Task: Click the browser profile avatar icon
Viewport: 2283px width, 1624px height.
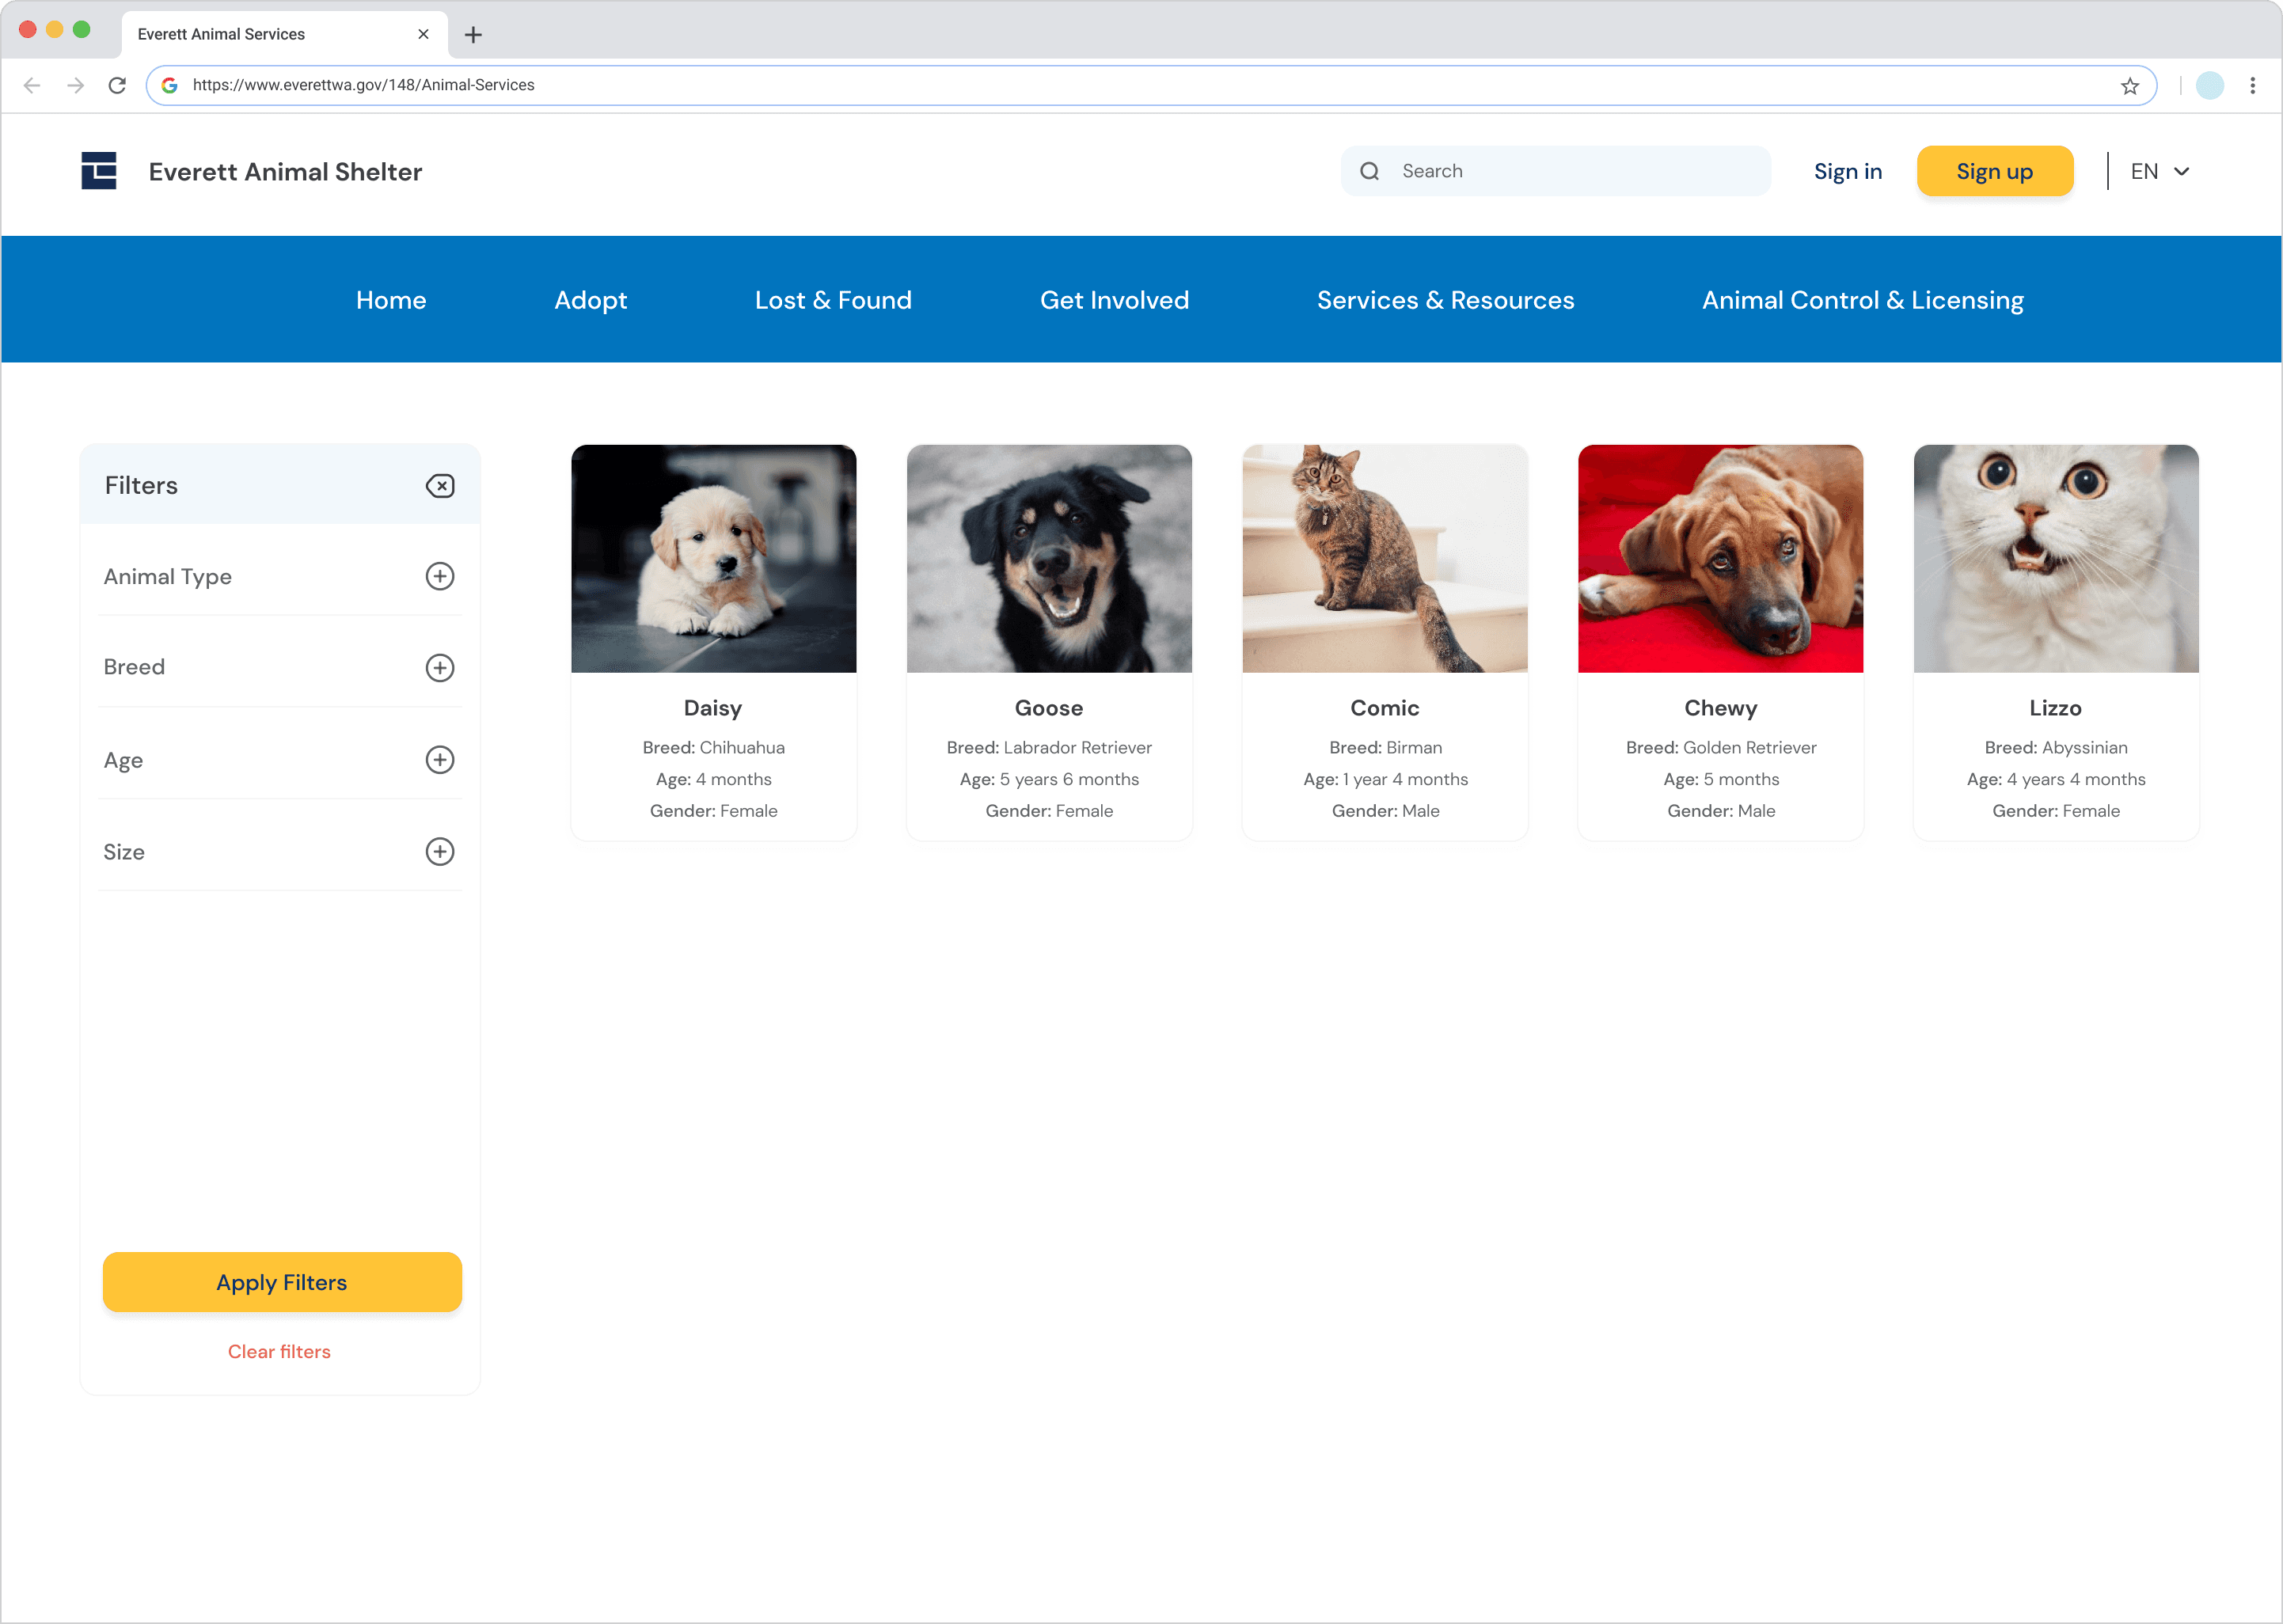Action: (2209, 86)
